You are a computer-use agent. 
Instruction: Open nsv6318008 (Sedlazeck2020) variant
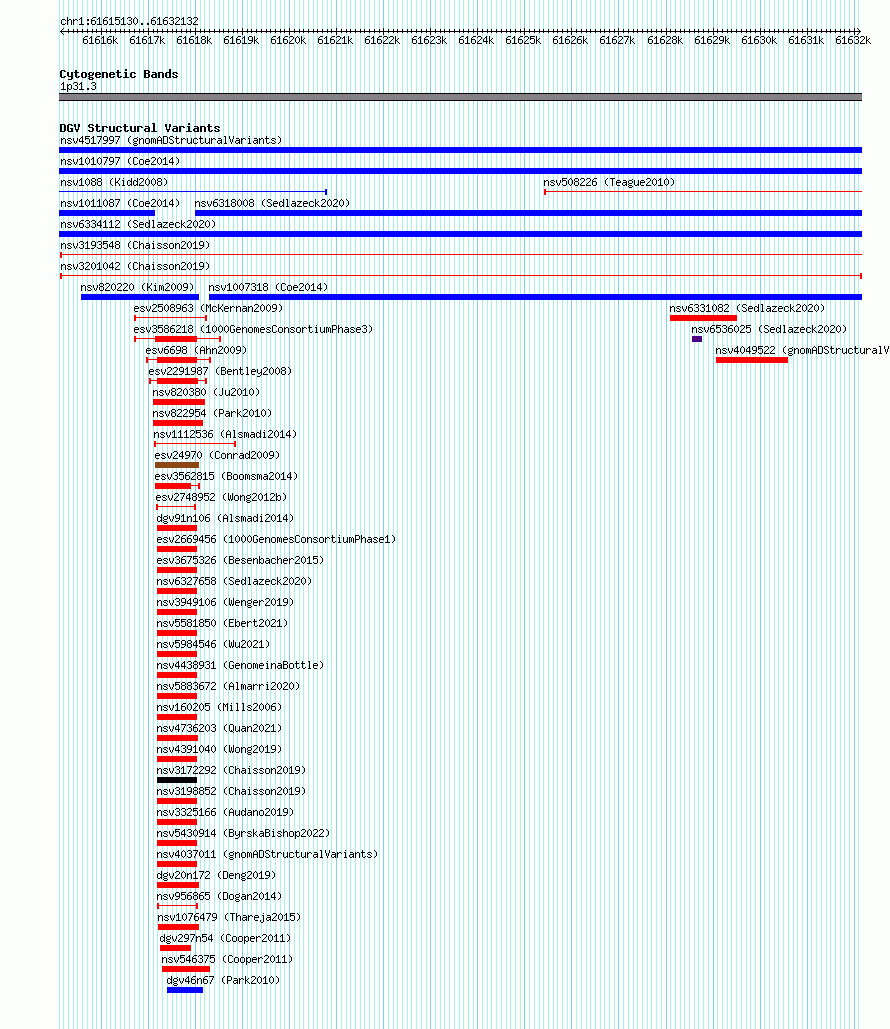(x=272, y=203)
